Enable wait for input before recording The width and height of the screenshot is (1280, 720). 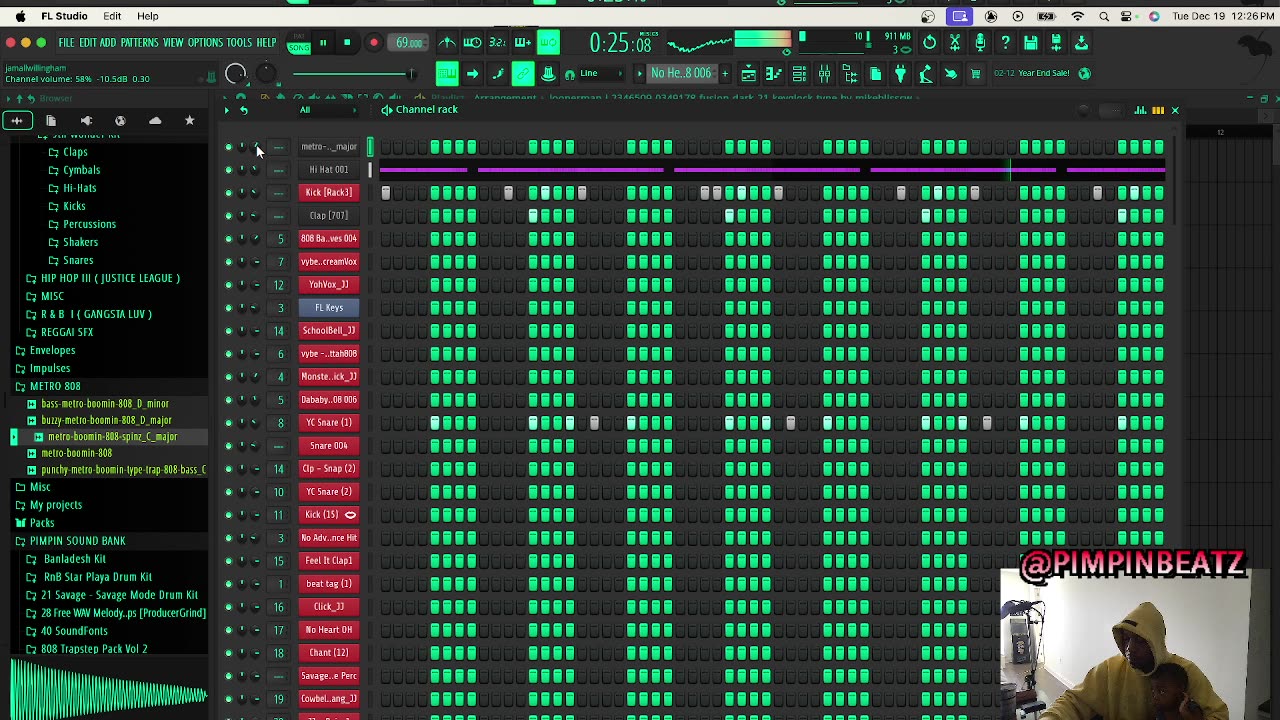tap(472, 42)
